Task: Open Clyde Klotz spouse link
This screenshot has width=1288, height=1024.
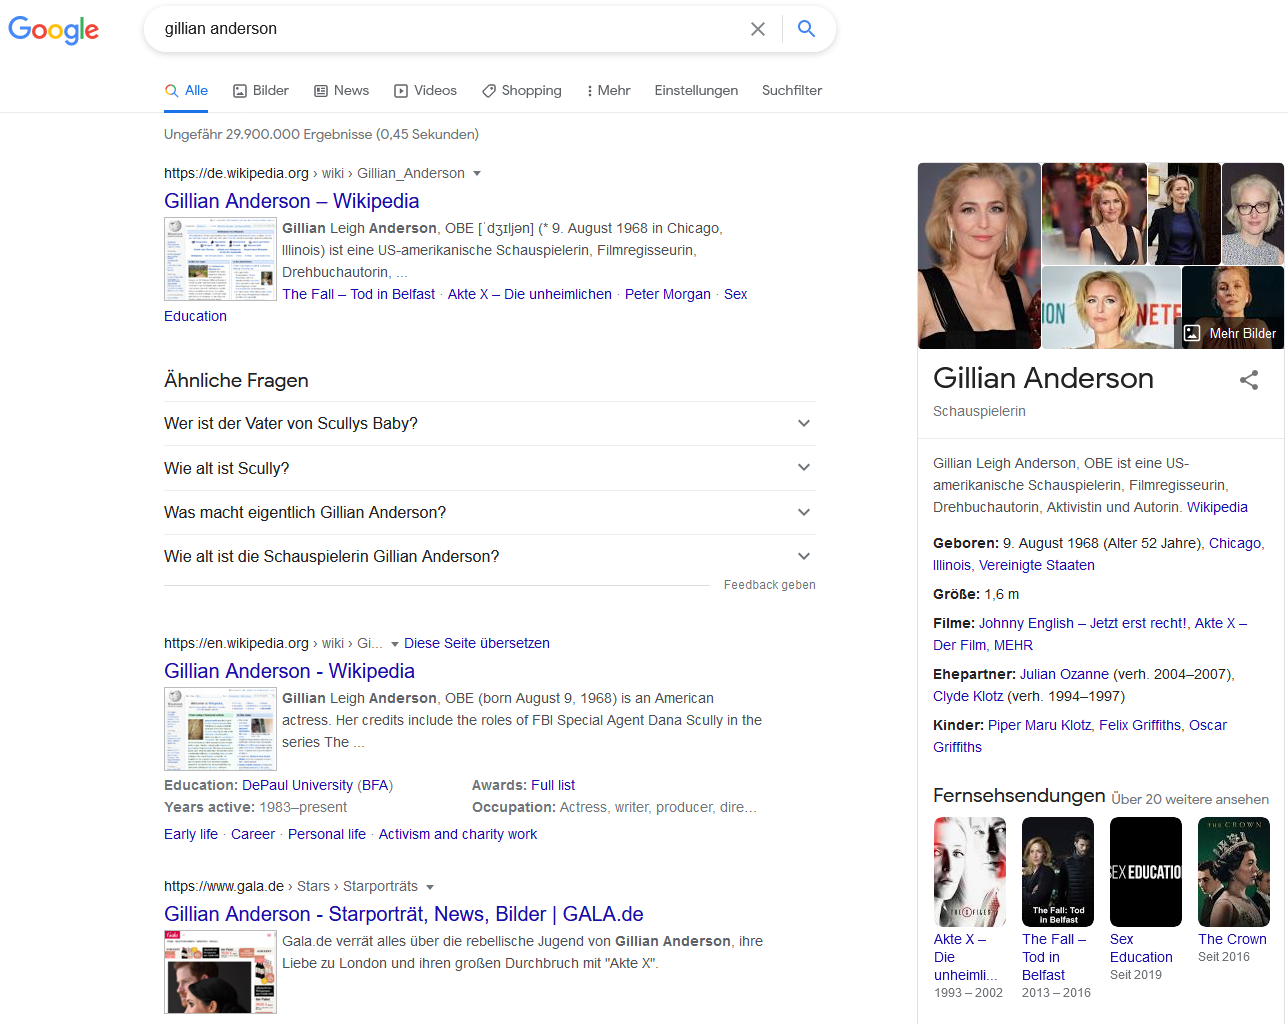Action: (x=968, y=696)
